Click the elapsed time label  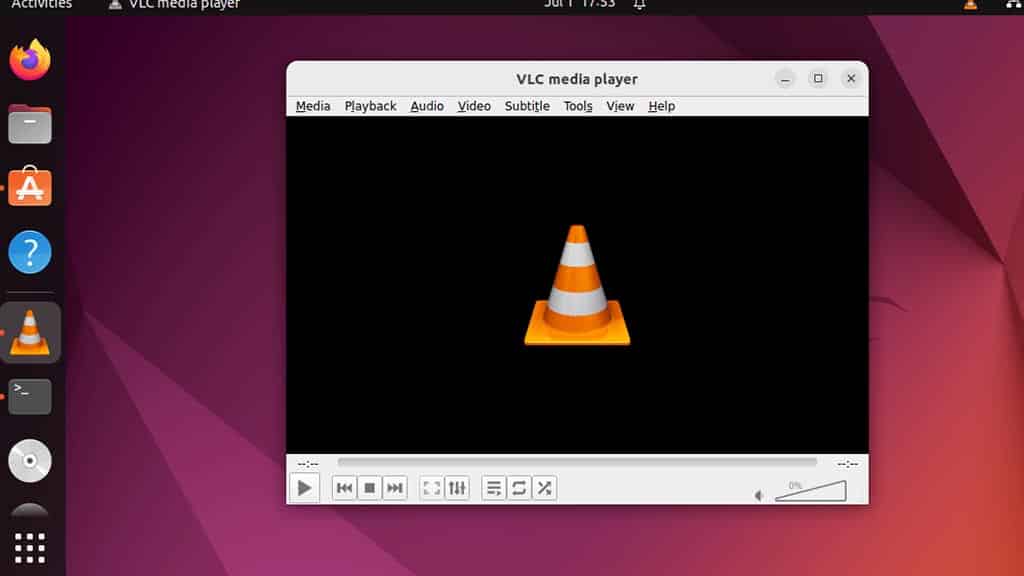[308, 464]
